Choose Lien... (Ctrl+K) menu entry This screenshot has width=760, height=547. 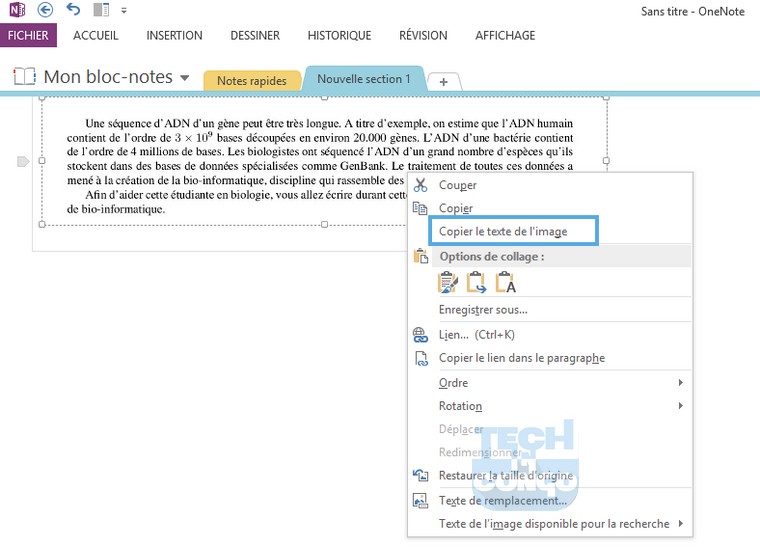pyautogui.click(x=476, y=335)
